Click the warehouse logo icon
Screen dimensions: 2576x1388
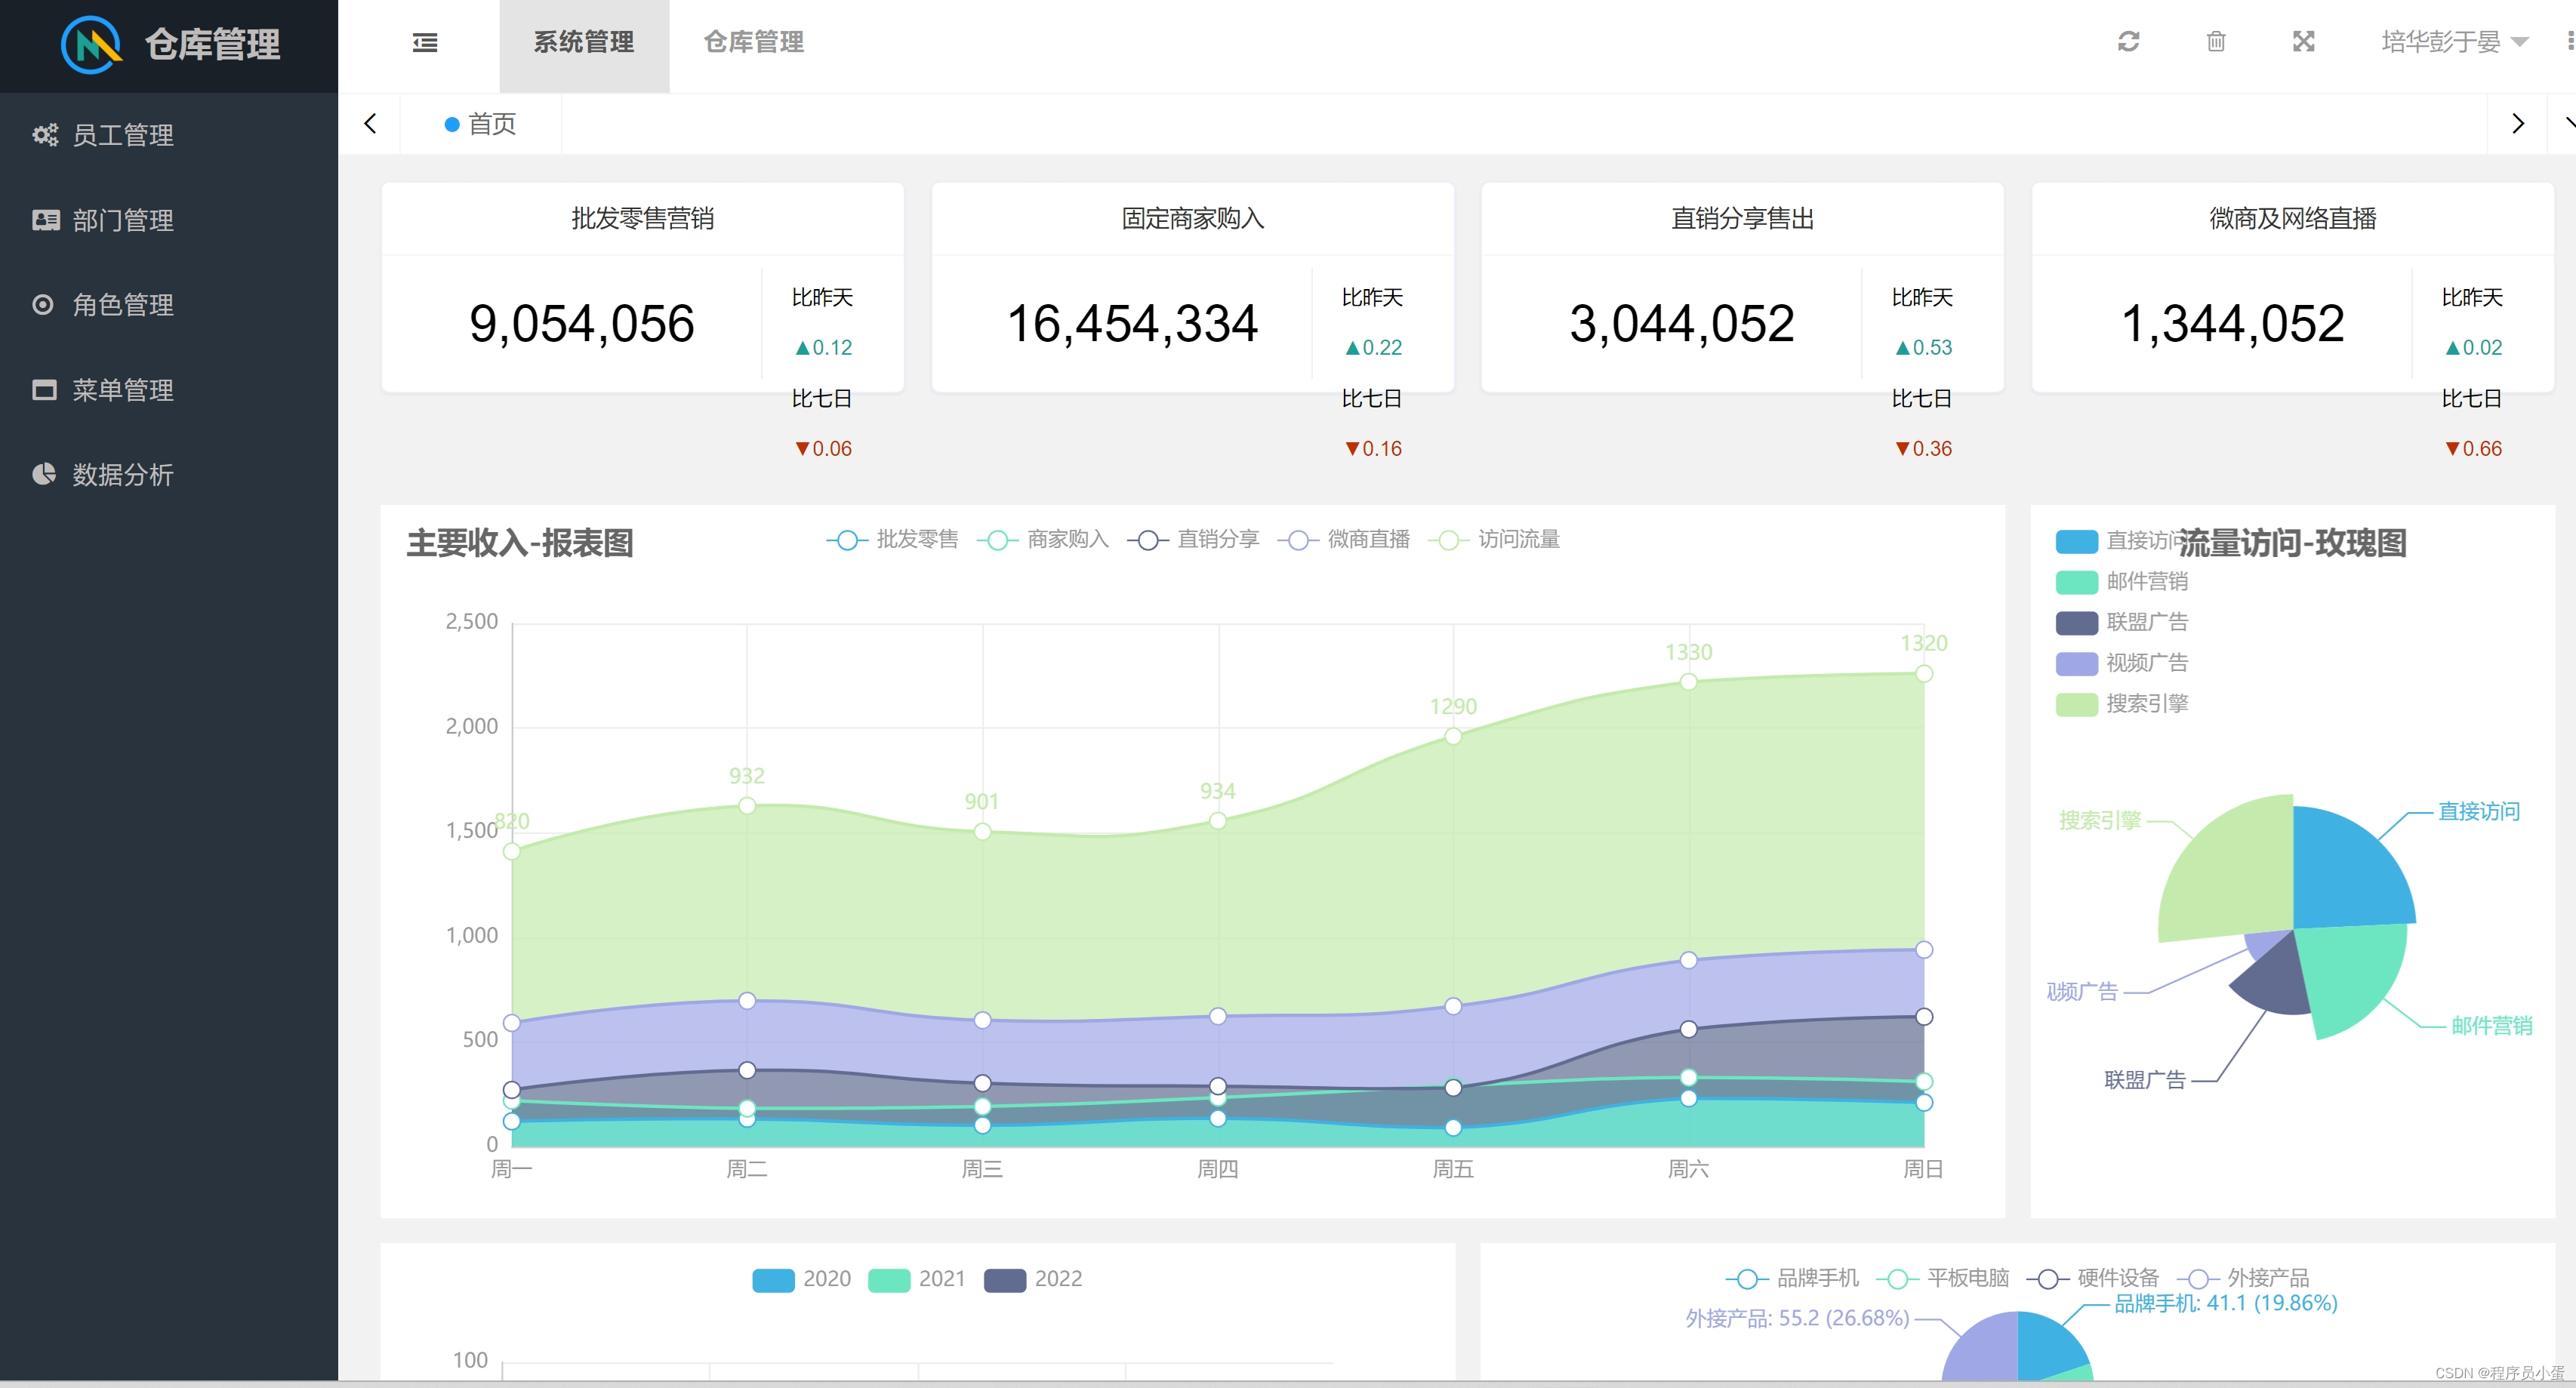[91, 45]
